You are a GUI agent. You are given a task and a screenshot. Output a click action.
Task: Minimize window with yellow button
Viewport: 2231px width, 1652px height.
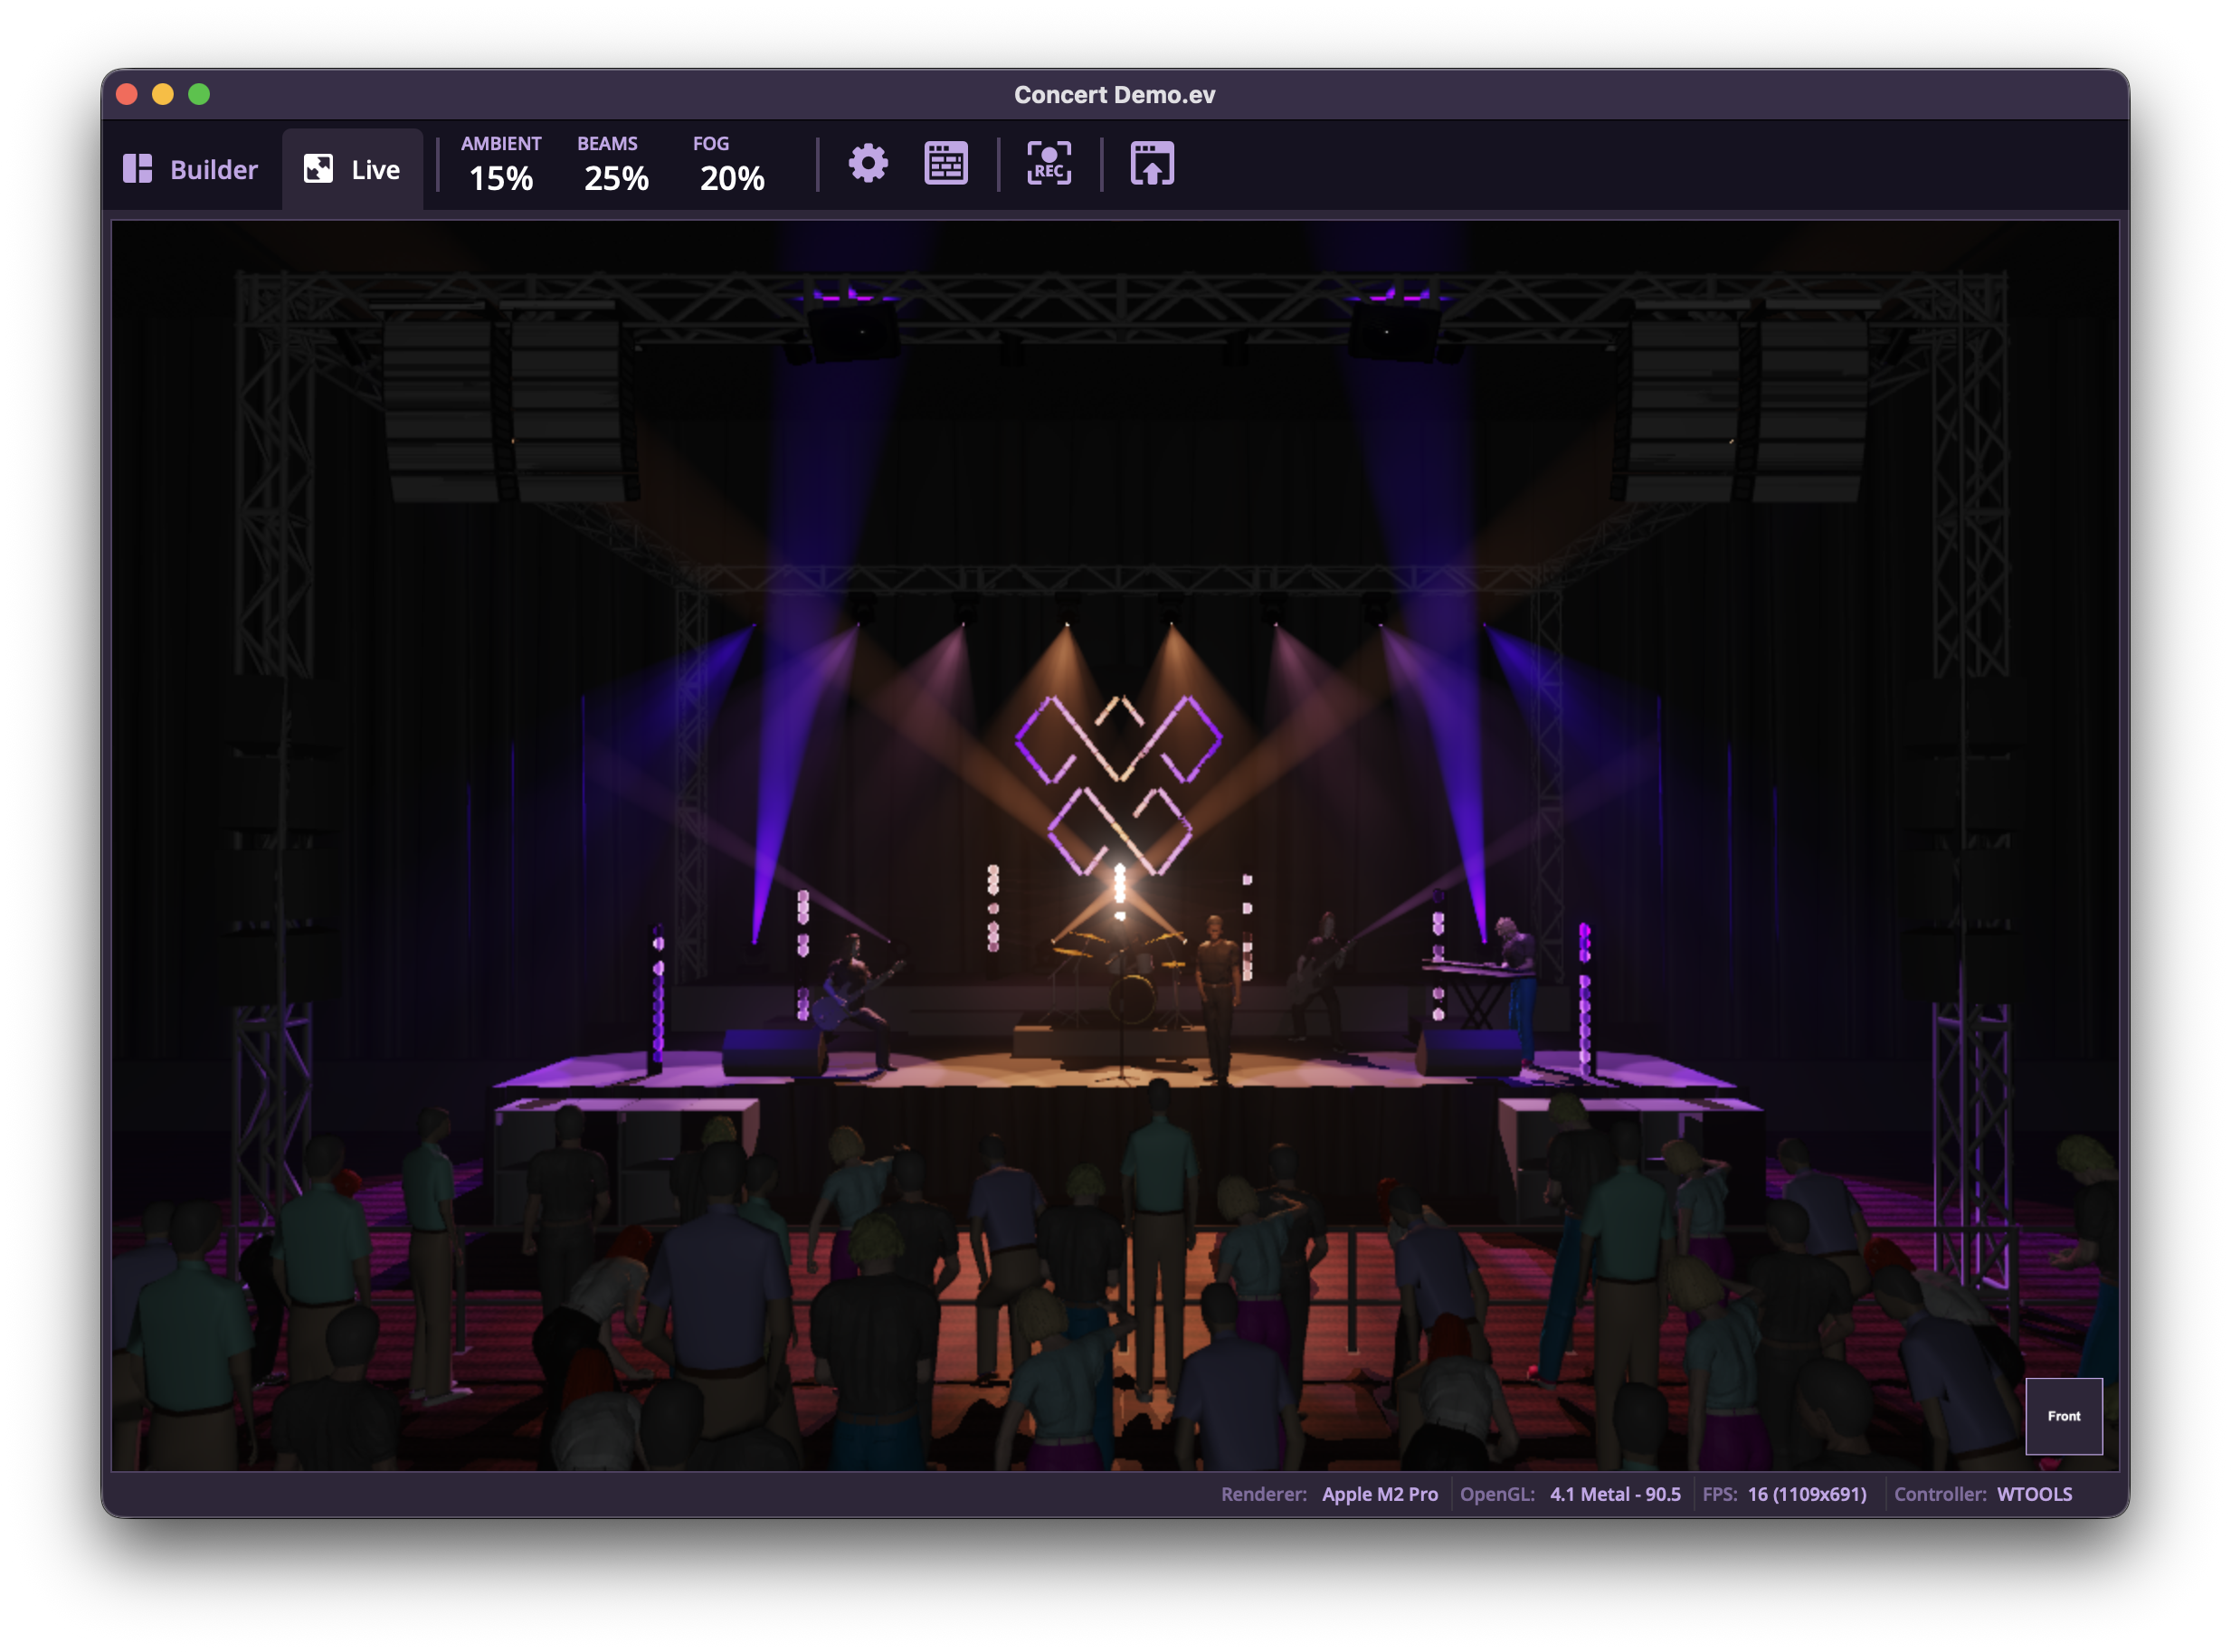point(163,94)
